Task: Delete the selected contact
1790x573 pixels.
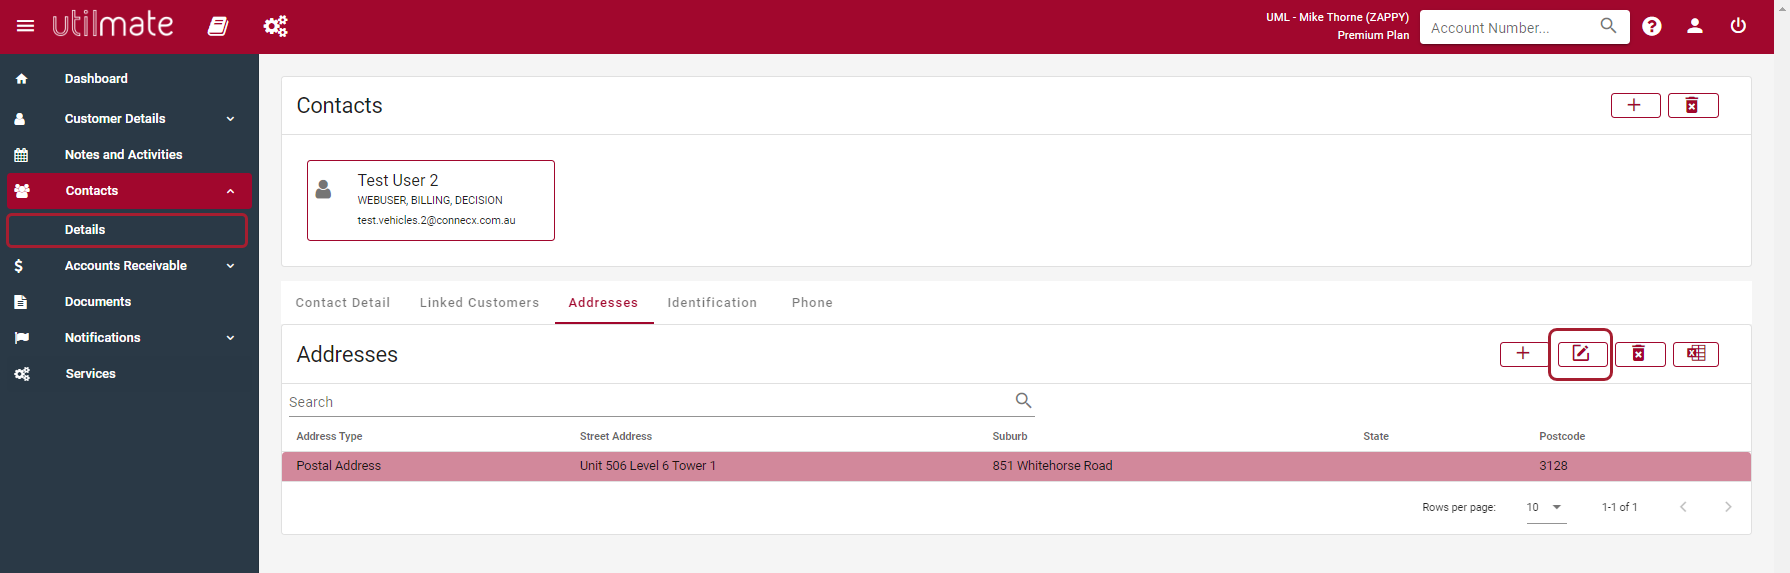Action: tap(1692, 106)
